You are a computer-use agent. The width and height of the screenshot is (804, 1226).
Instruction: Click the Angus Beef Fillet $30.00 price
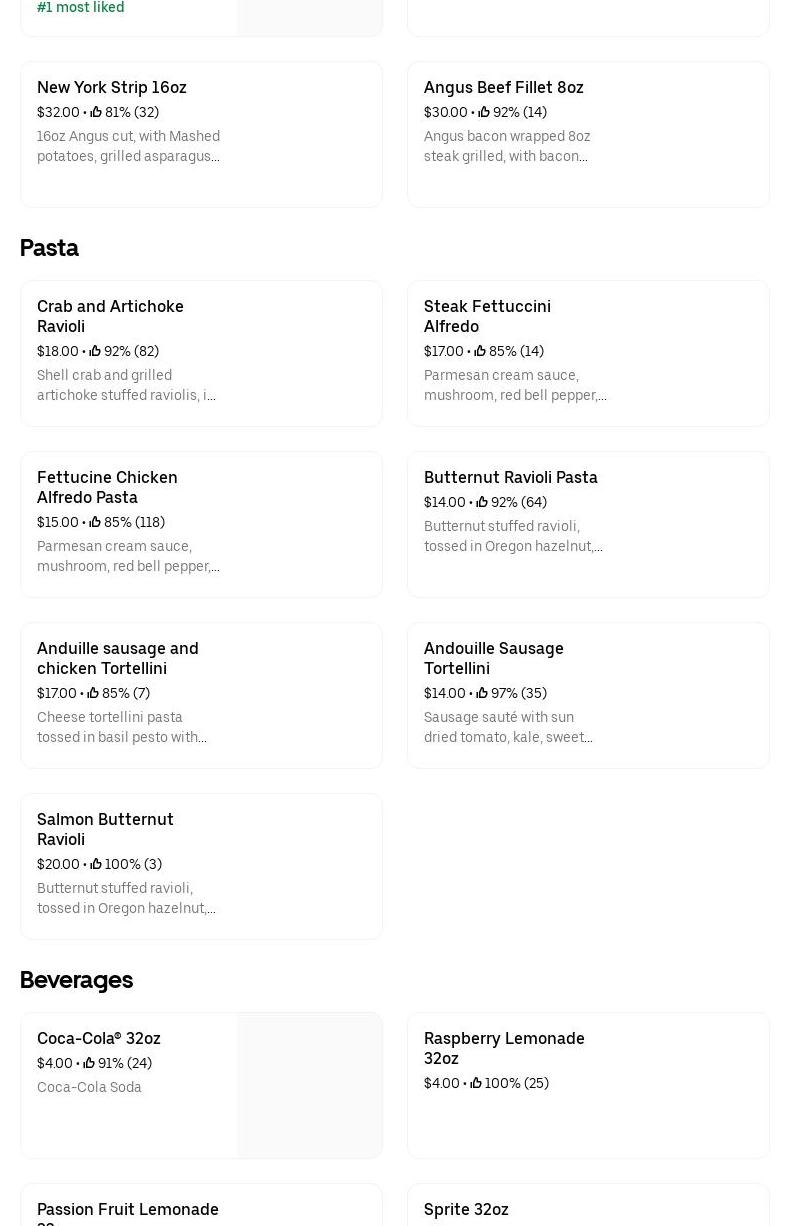(445, 113)
